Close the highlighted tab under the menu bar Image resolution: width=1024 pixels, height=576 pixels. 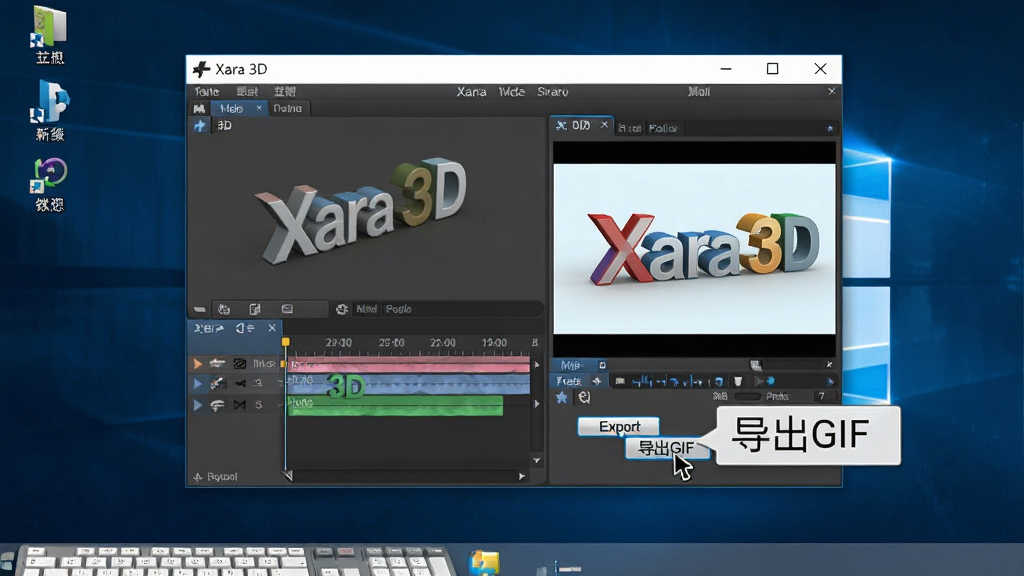[x=259, y=108]
